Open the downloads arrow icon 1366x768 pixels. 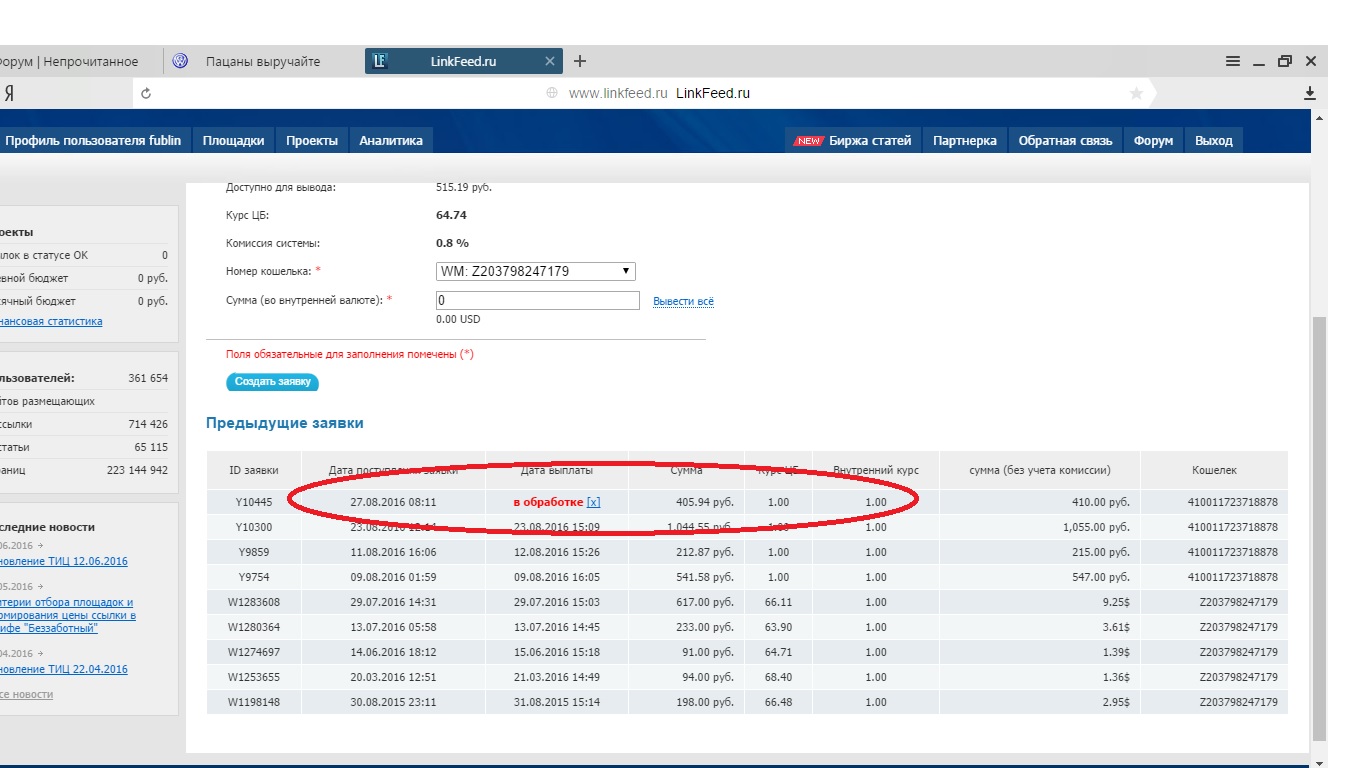[x=1310, y=93]
